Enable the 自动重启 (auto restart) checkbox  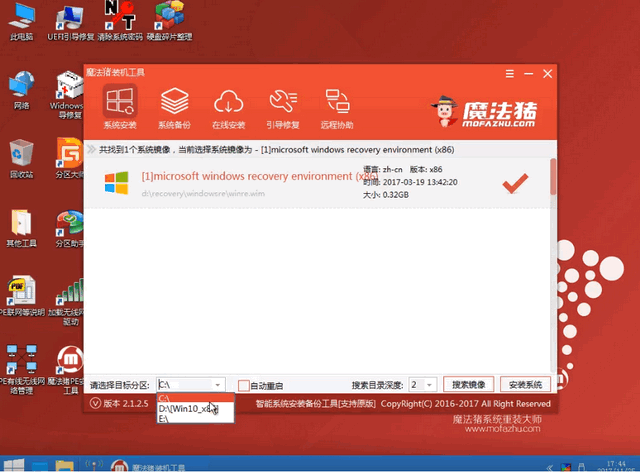244,385
